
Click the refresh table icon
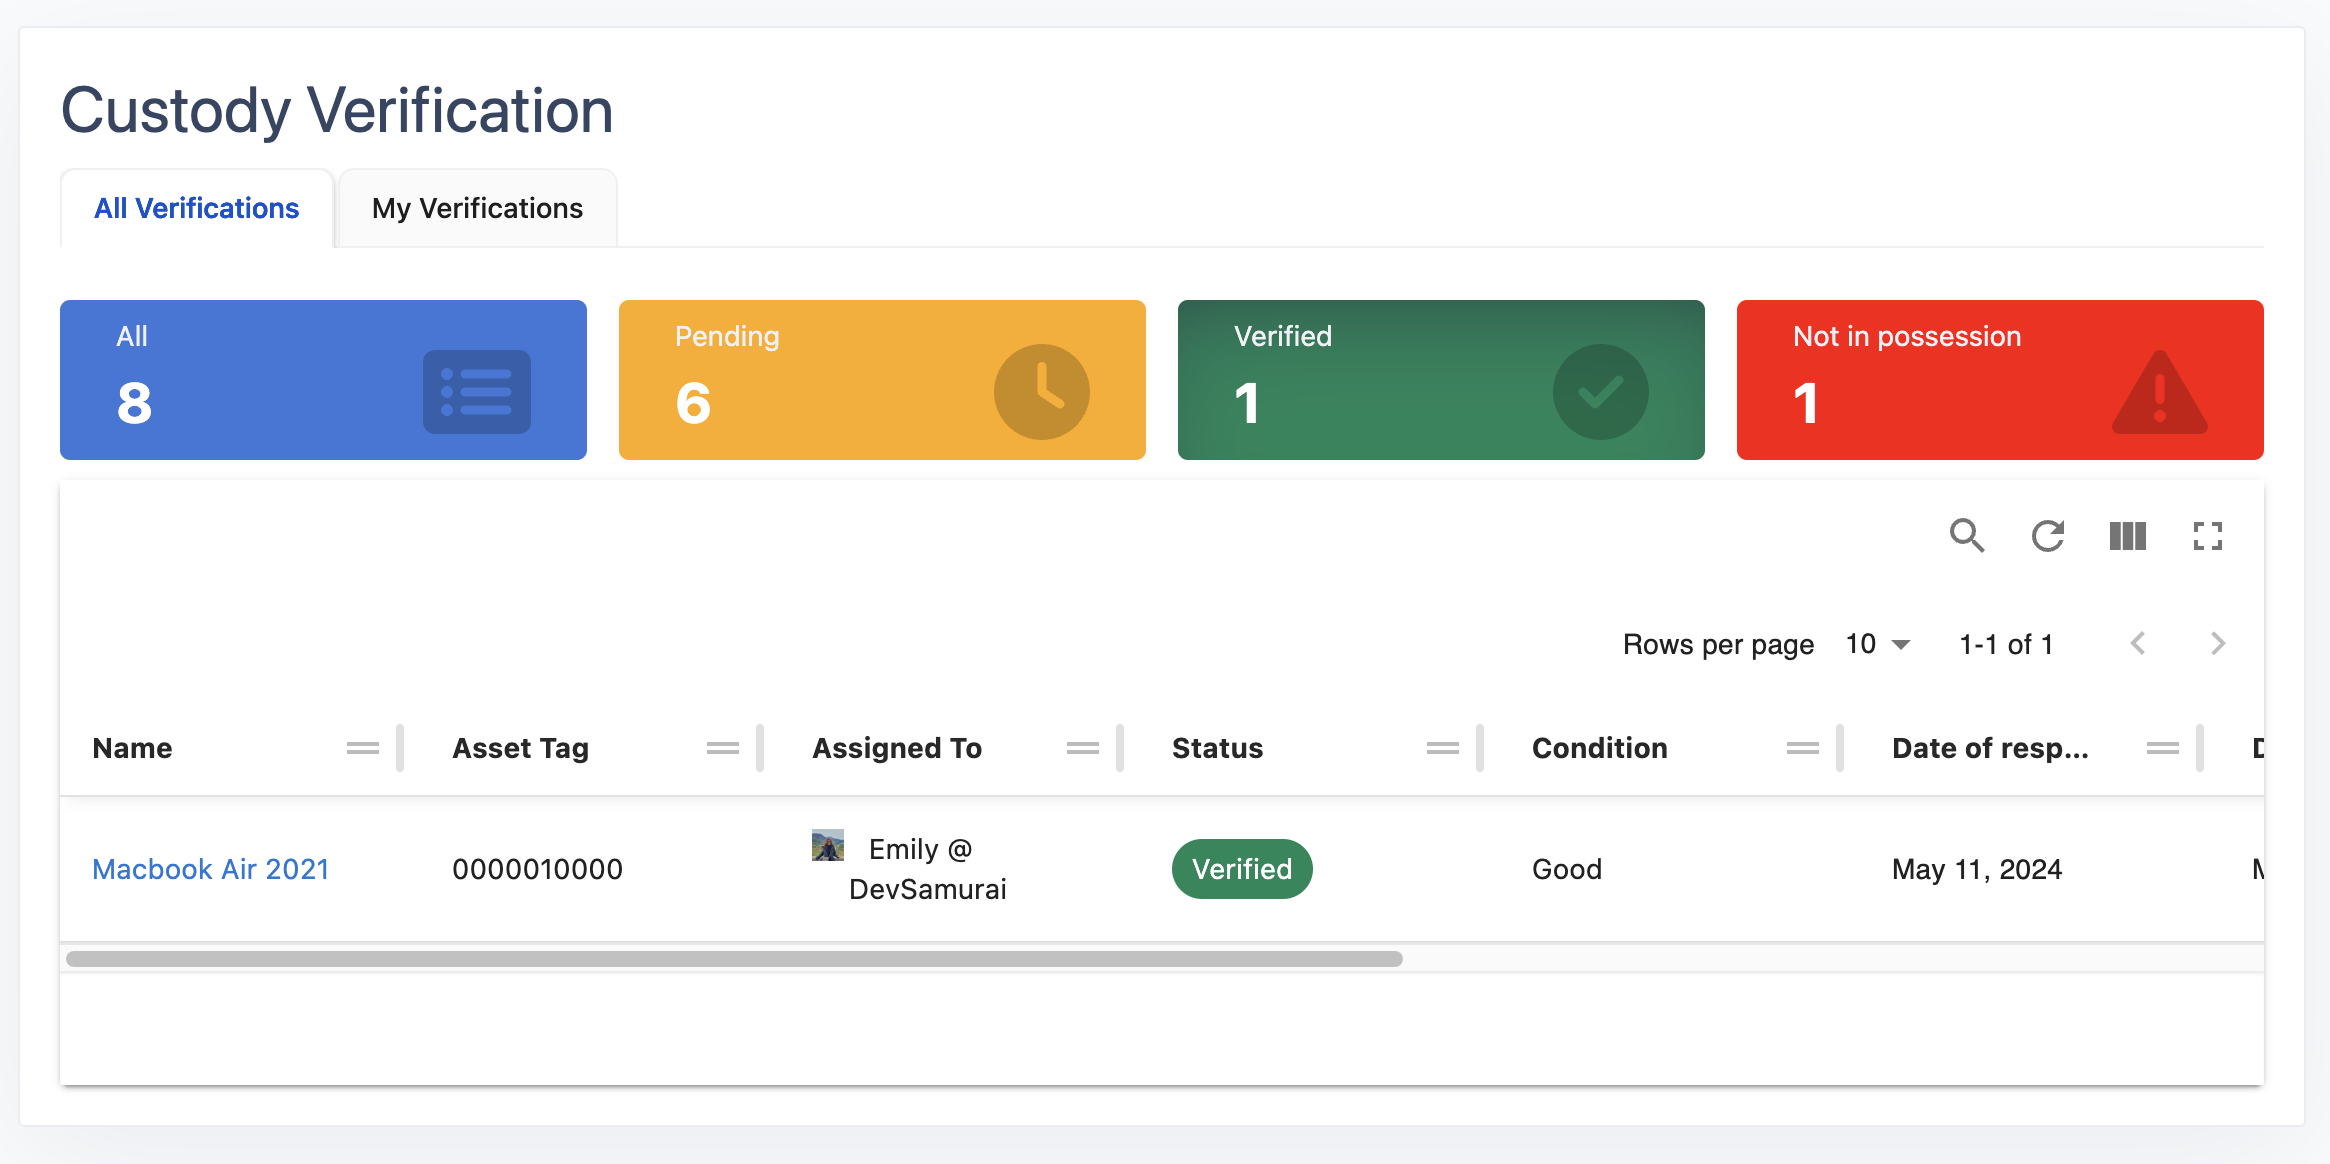(x=2047, y=536)
